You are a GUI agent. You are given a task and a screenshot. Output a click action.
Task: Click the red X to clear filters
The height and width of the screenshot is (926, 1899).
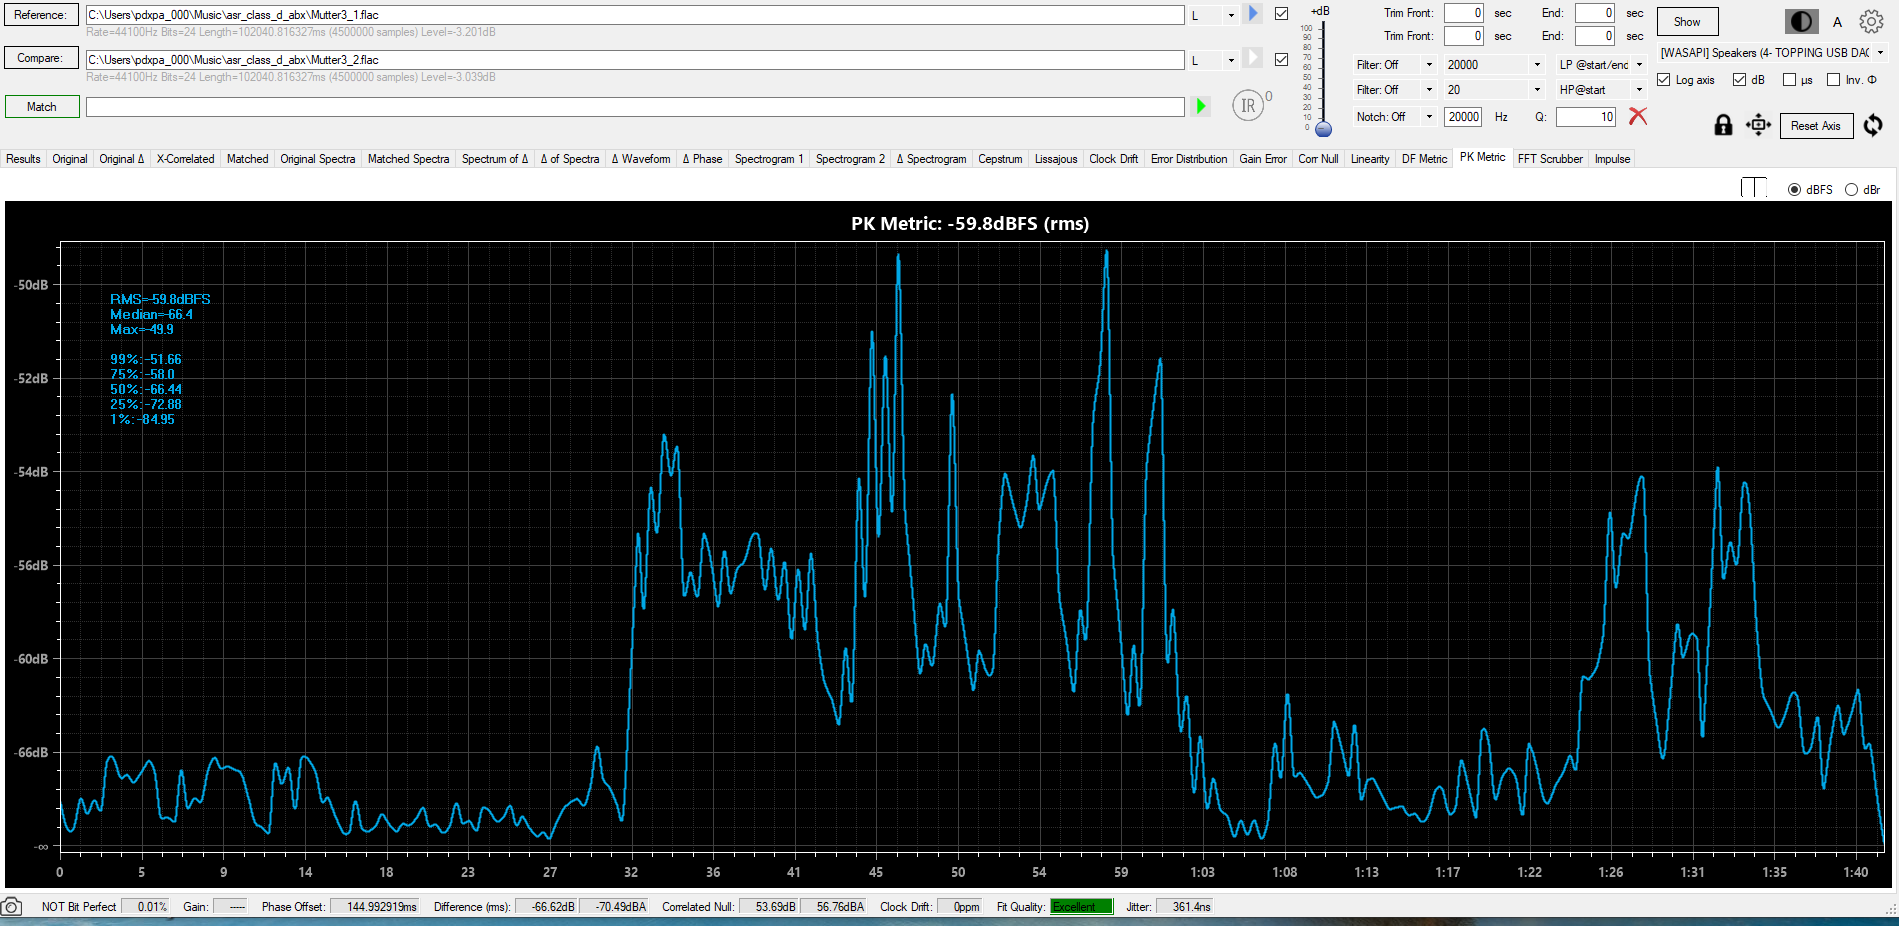[x=1638, y=116]
